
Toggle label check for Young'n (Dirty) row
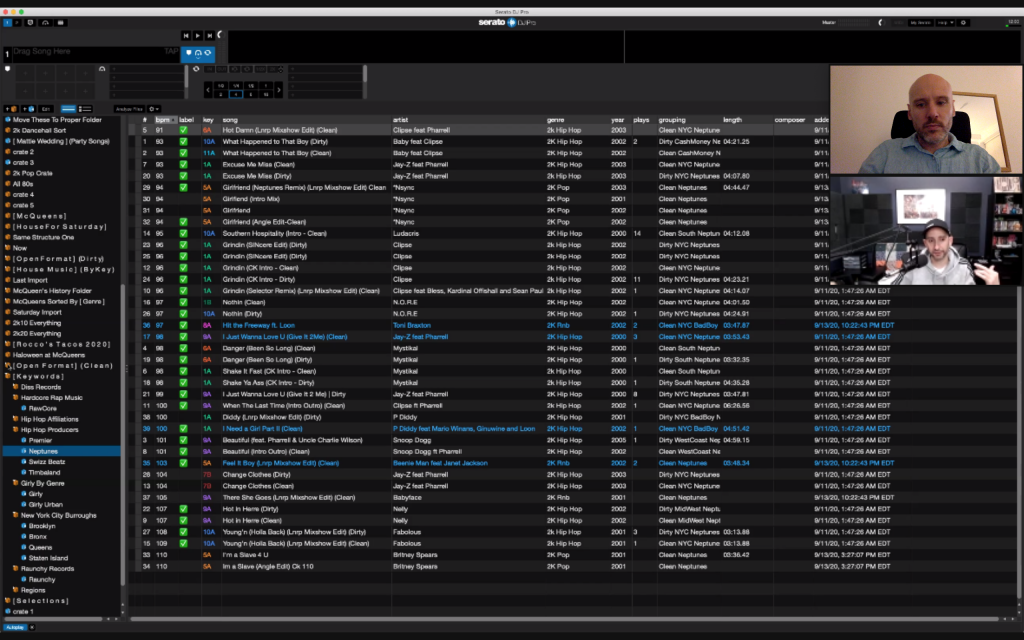(184, 532)
